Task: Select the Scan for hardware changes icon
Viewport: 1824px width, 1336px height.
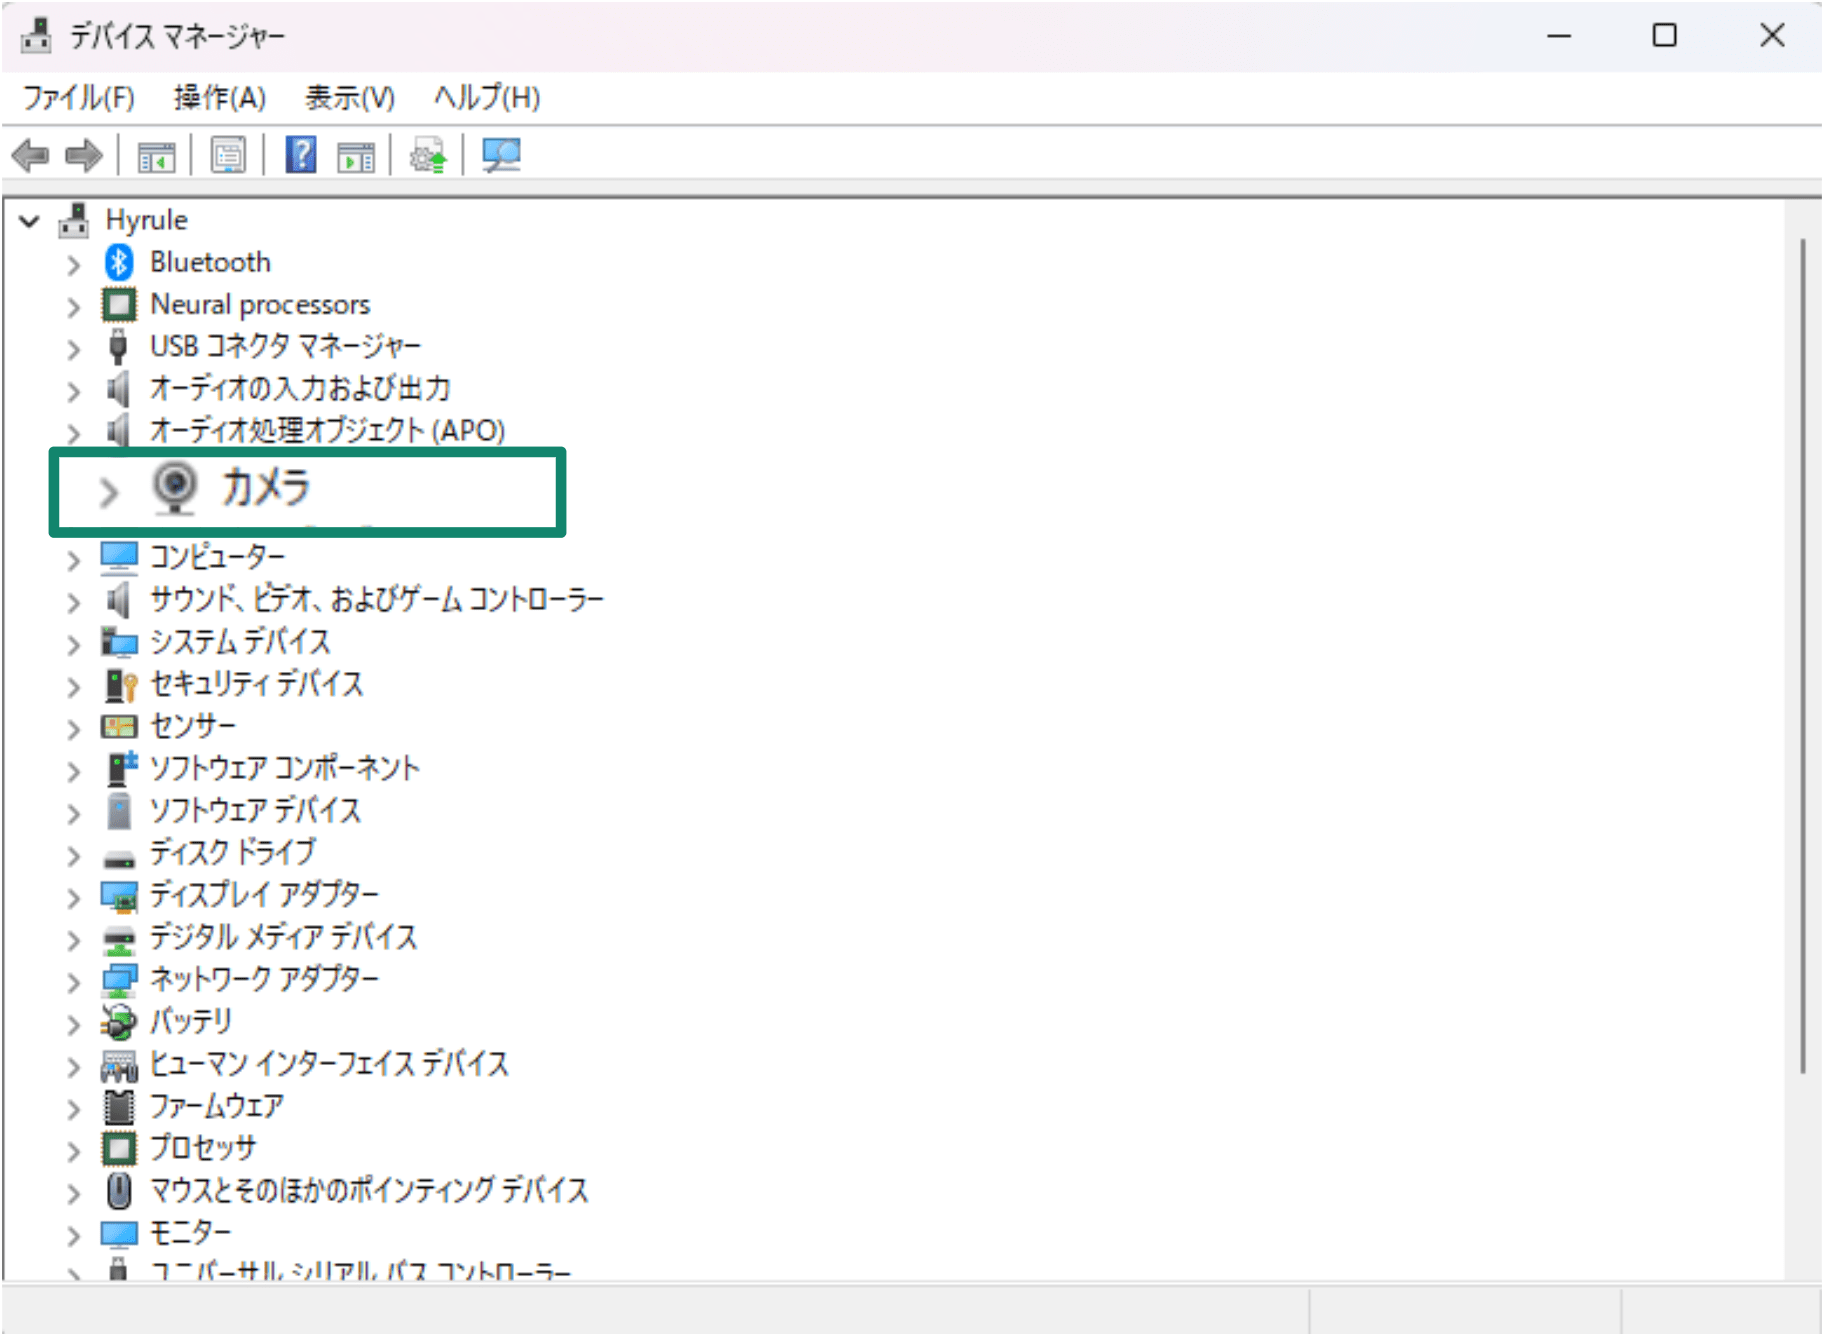Action: pyautogui.click(x=501, y=155)
